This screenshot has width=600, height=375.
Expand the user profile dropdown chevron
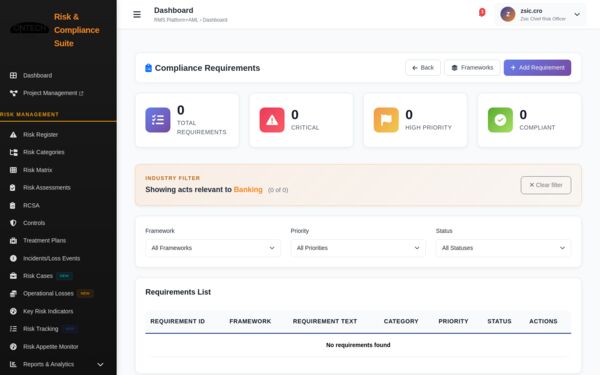pos(577,15)
